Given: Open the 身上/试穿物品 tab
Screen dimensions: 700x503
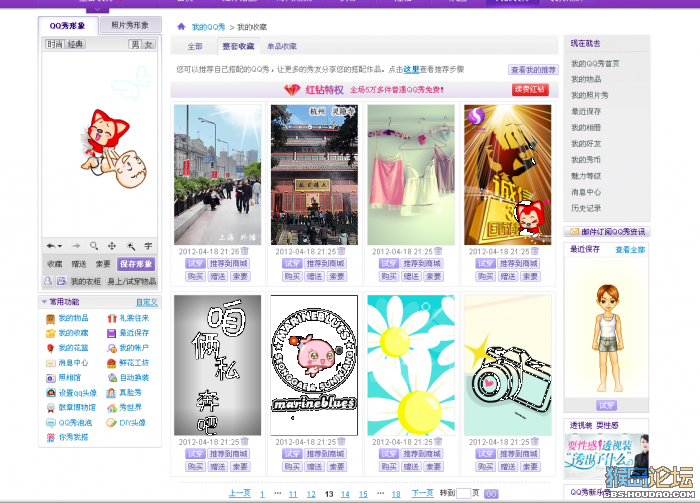Looking at the screenshot, I should 132,281.
